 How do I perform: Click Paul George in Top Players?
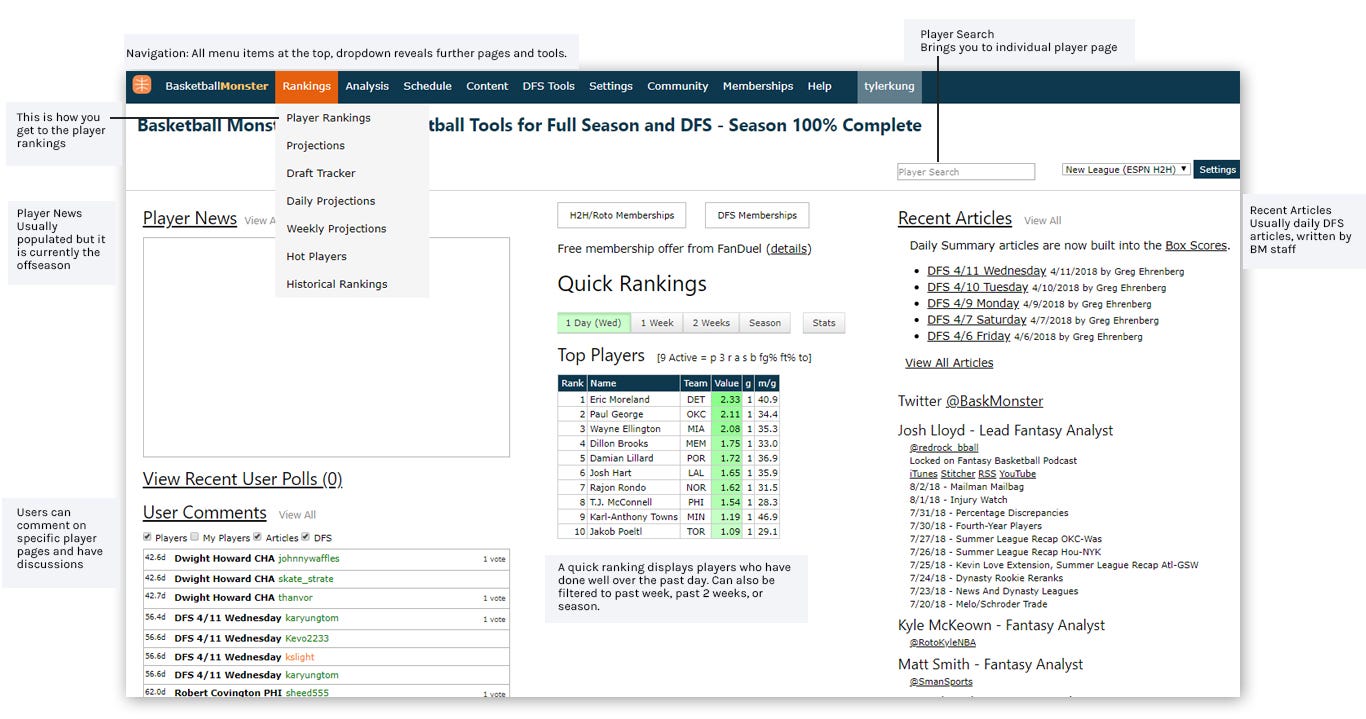(617, 414)
